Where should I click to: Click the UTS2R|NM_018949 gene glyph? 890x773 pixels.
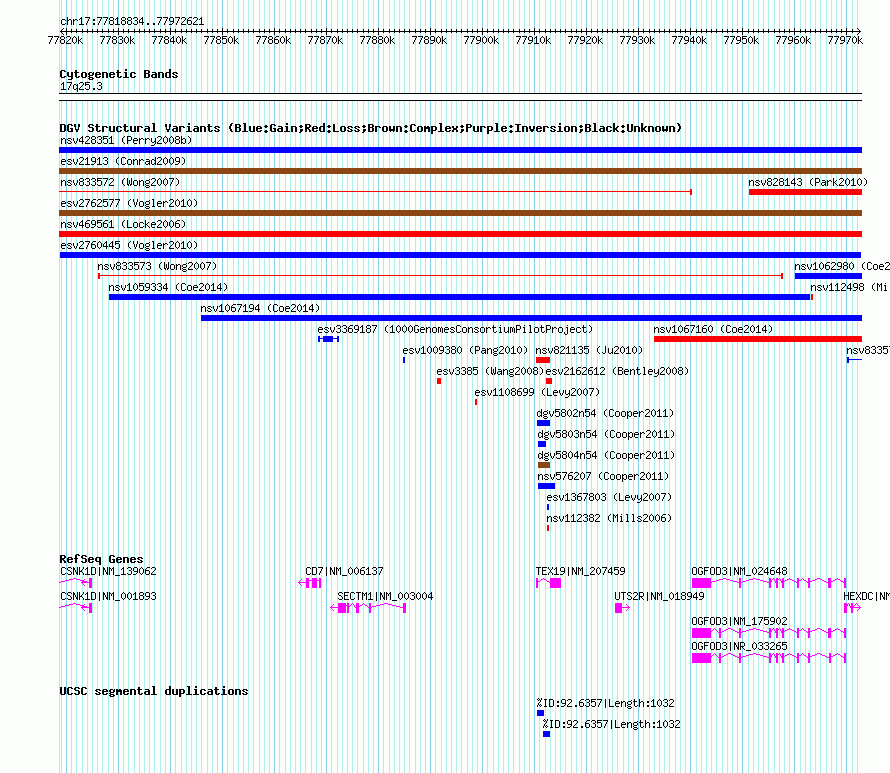point(622,608)
